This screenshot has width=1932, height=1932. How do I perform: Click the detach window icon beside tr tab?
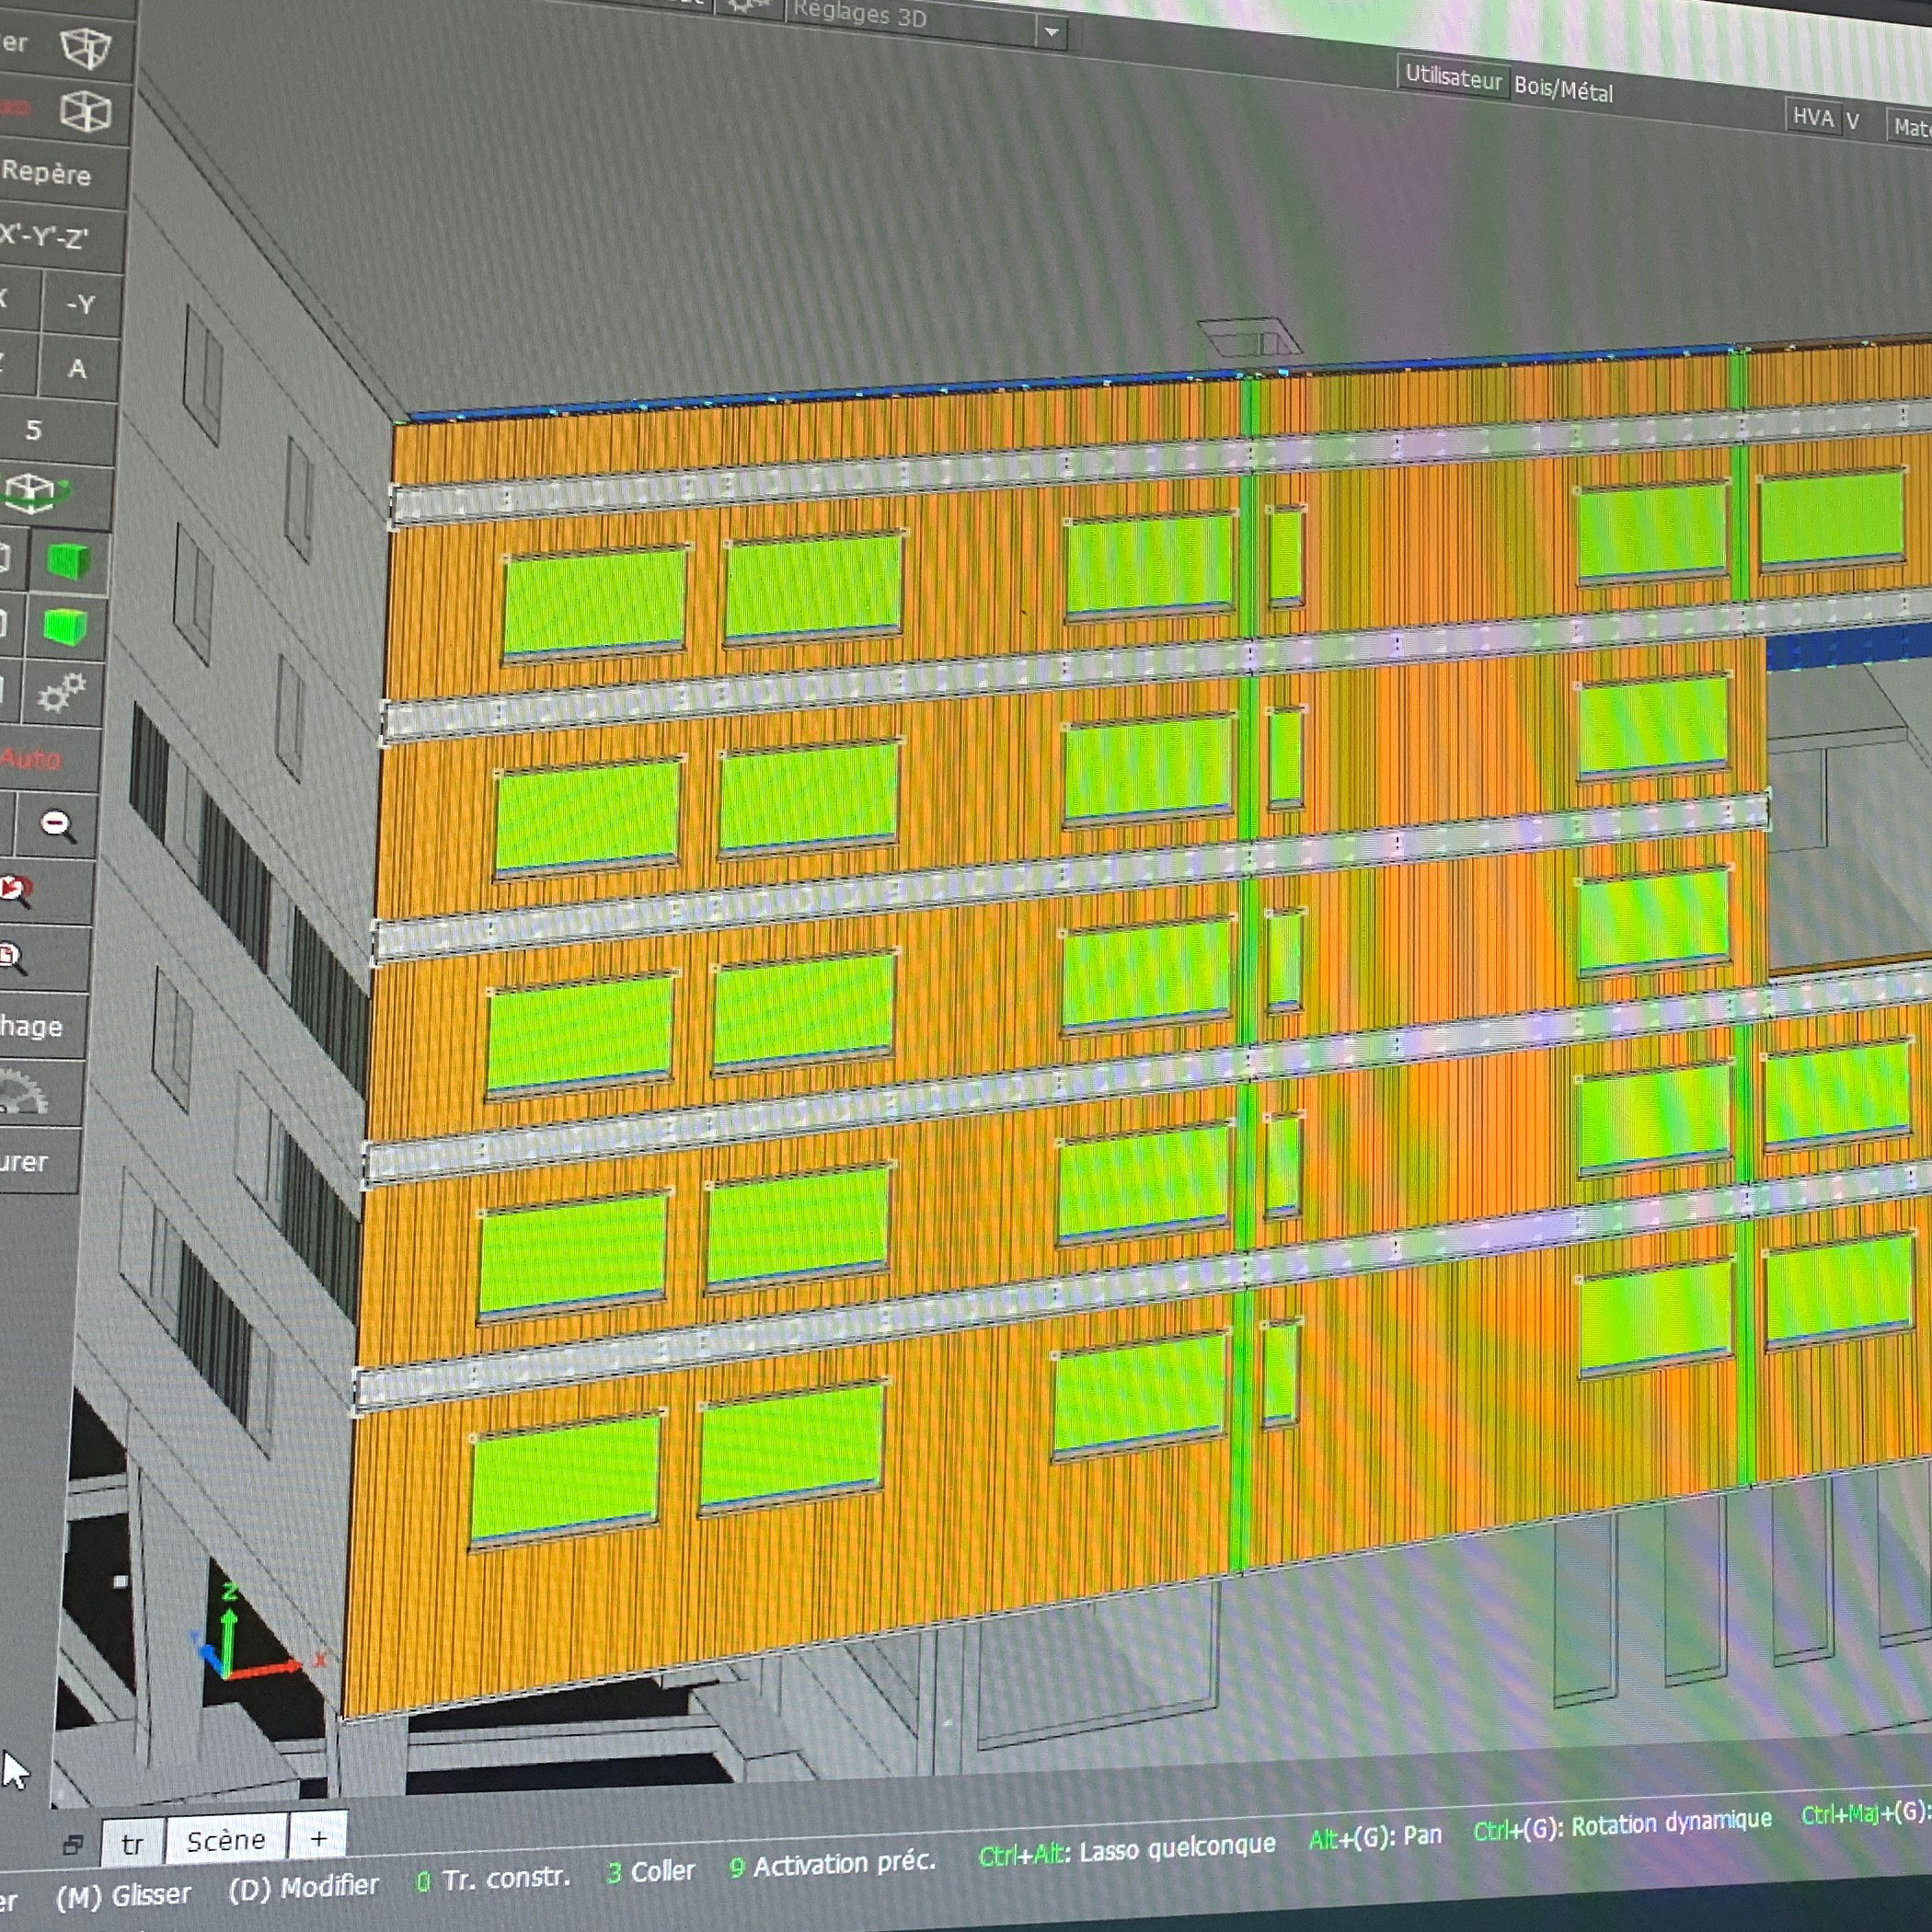[72, 1845]
